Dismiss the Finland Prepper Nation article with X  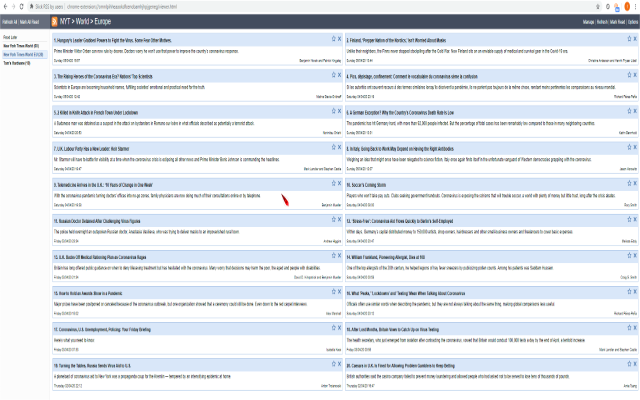coord(635,39)
